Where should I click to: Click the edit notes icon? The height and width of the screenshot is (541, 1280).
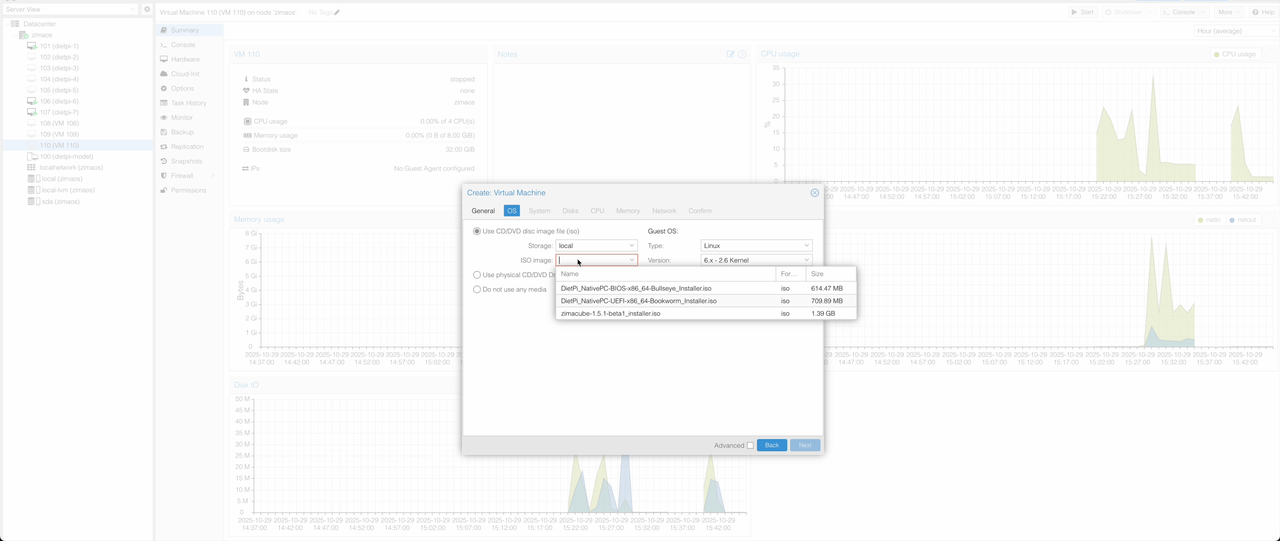730,54
